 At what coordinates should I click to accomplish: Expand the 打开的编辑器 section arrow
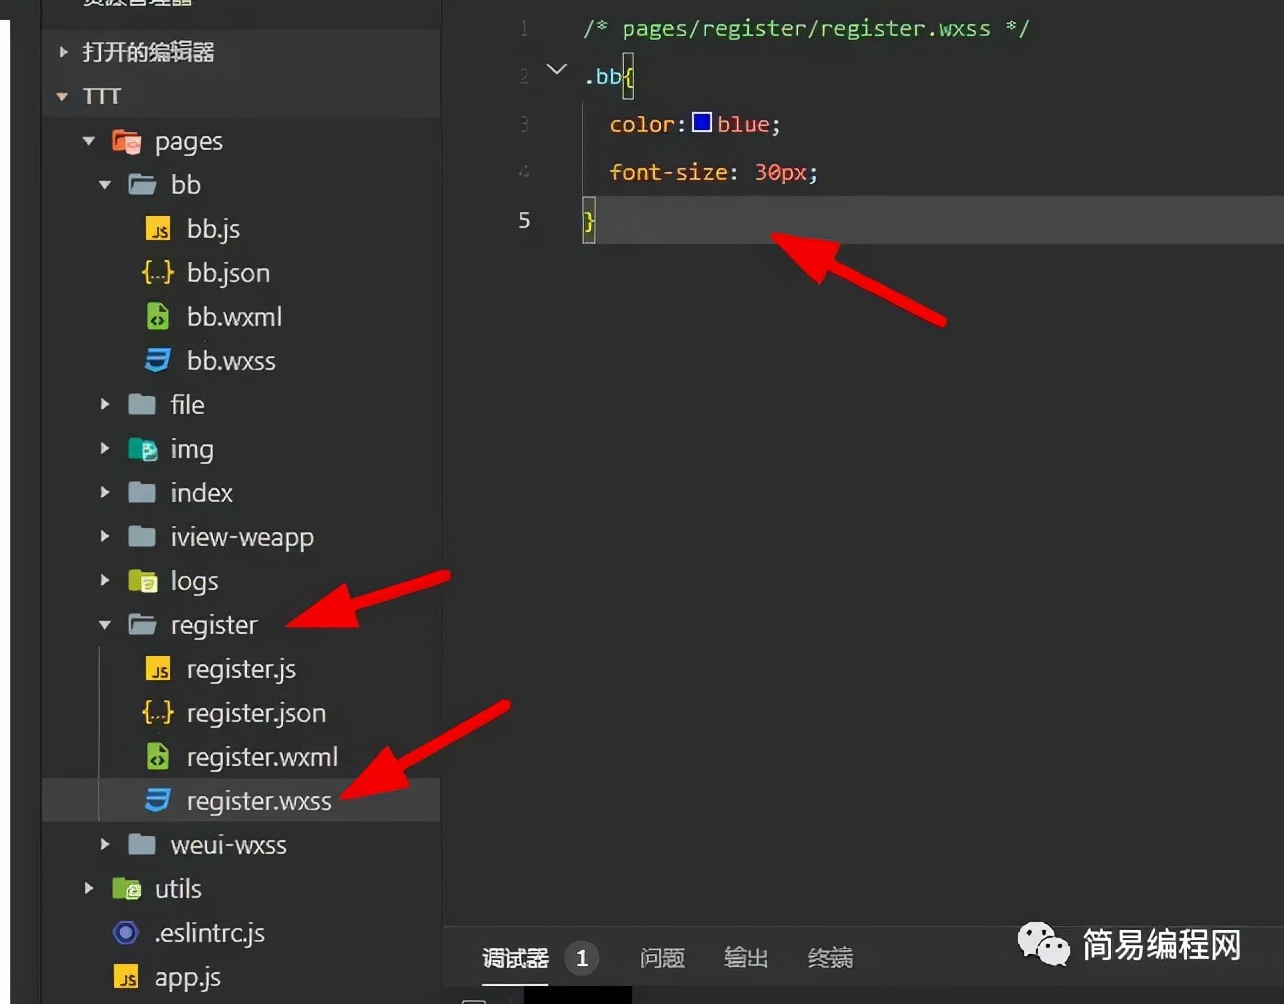(64, 52)
